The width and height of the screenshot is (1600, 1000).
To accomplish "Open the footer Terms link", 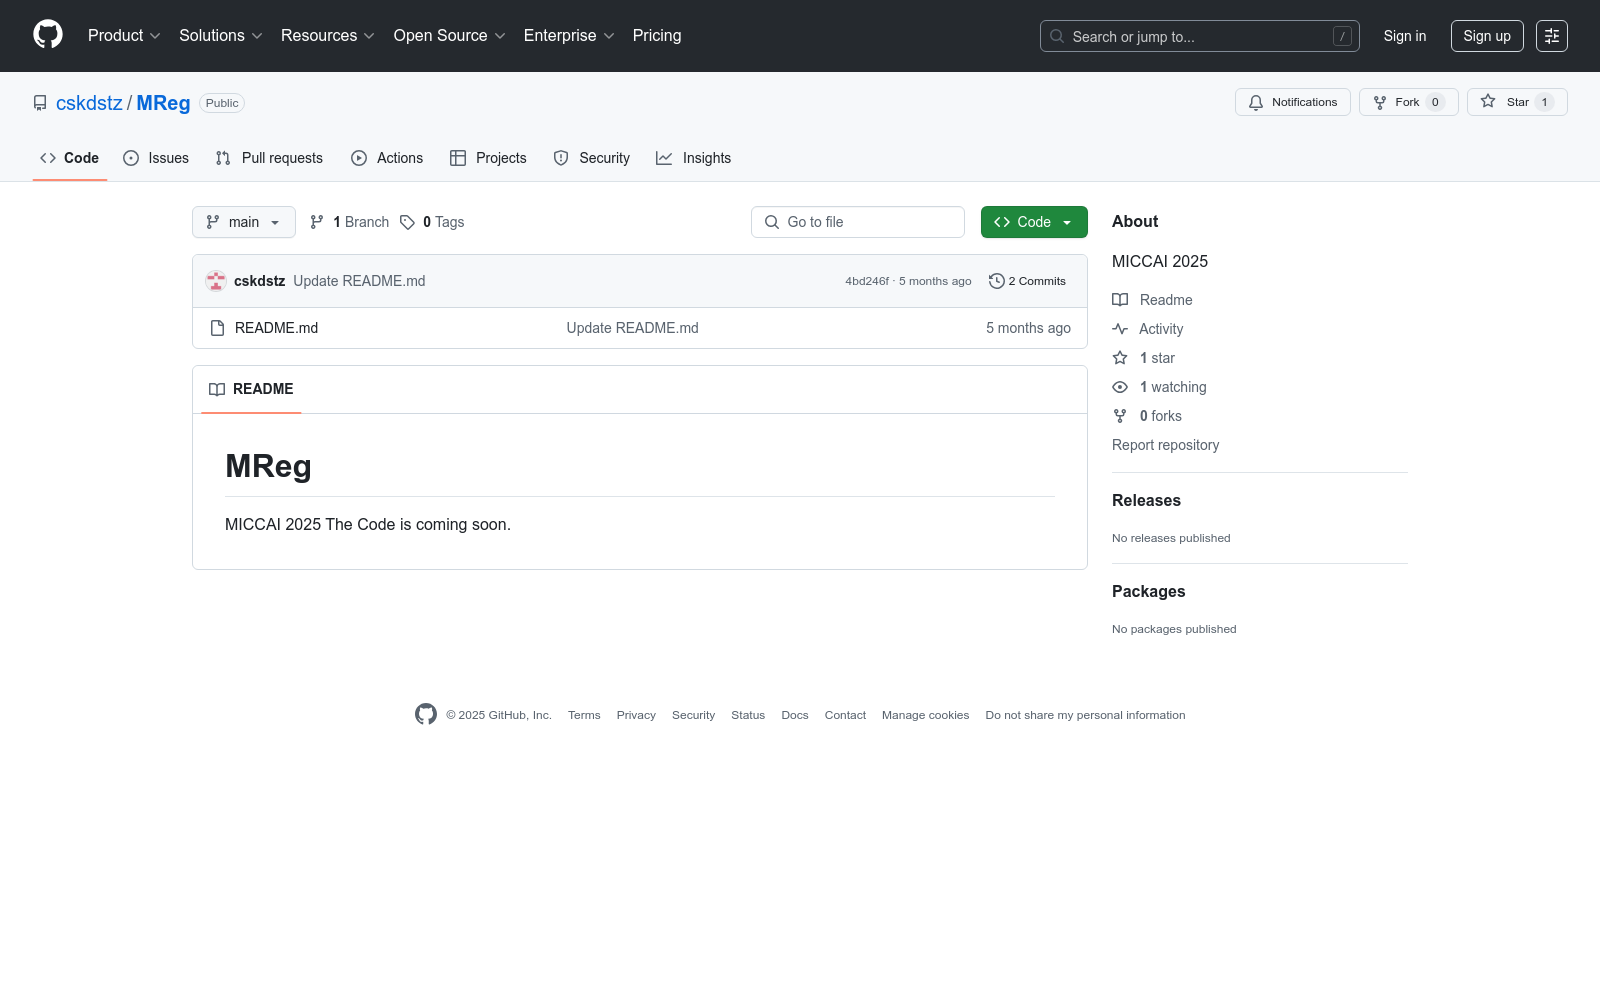I will (584, 715).
